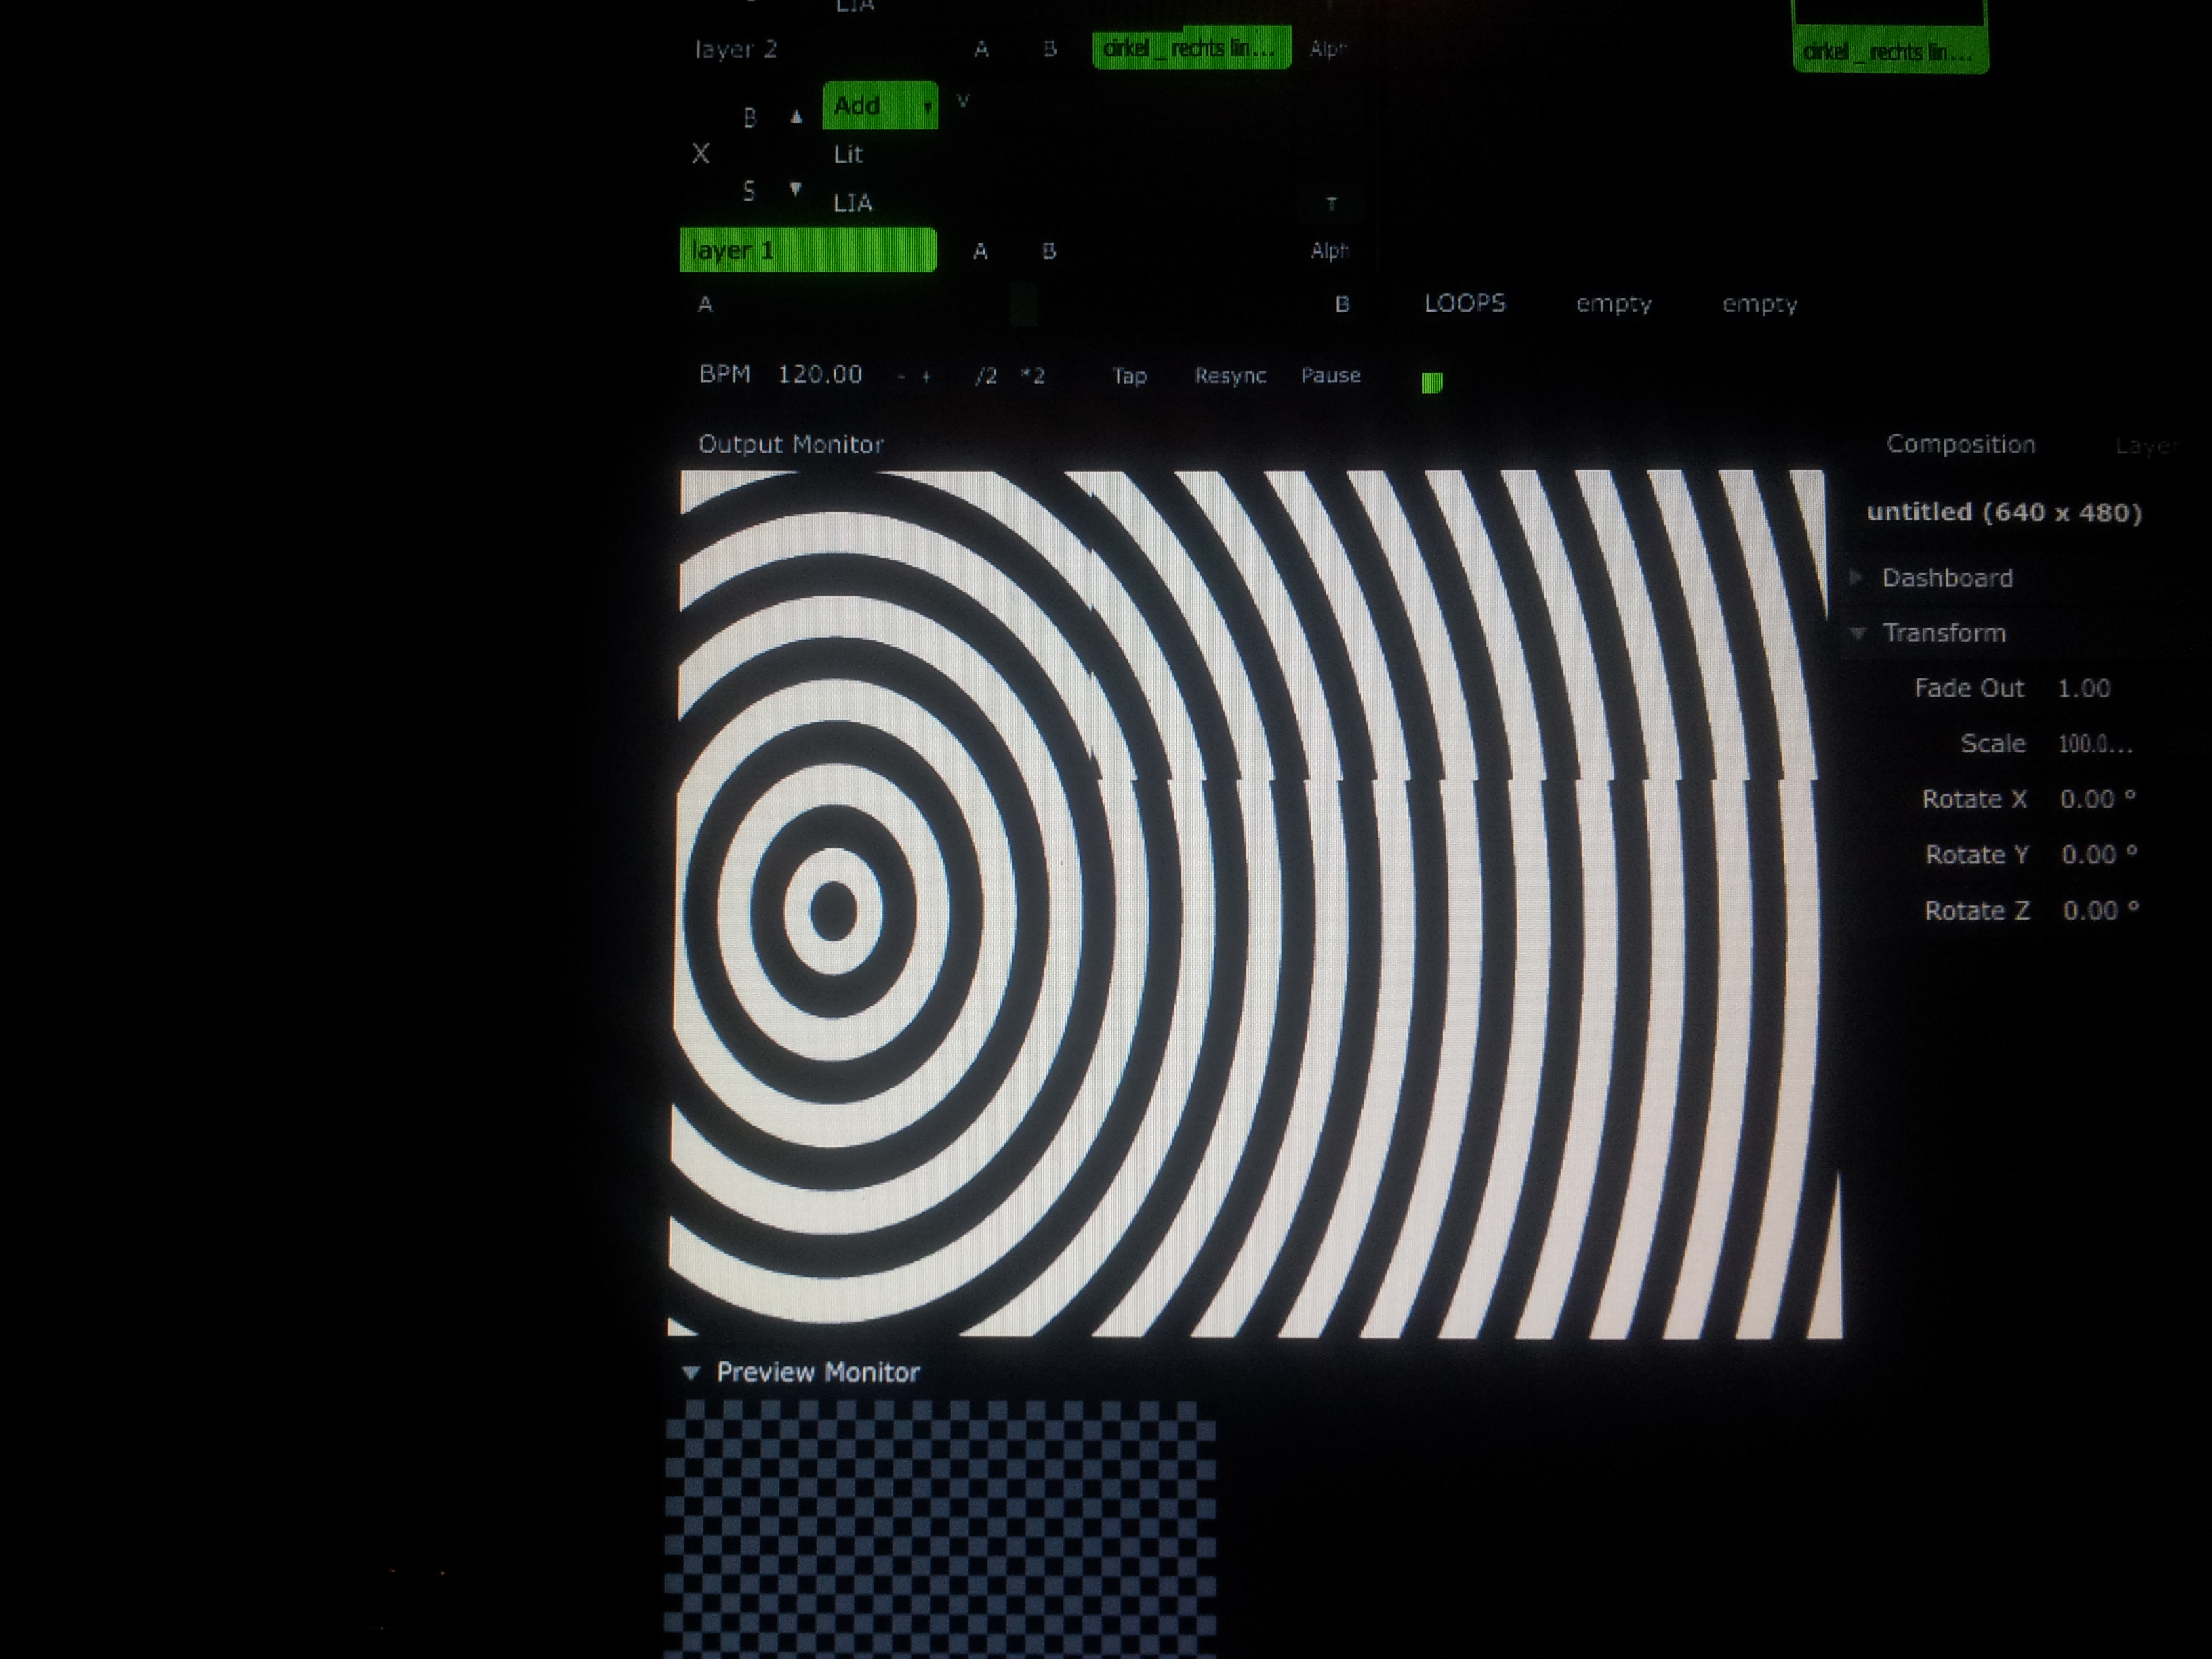Image resolution: width=2212 pixels, height=1659 pixels.
Task: Click the up arrow beside B
Action: tap(796, 117)
